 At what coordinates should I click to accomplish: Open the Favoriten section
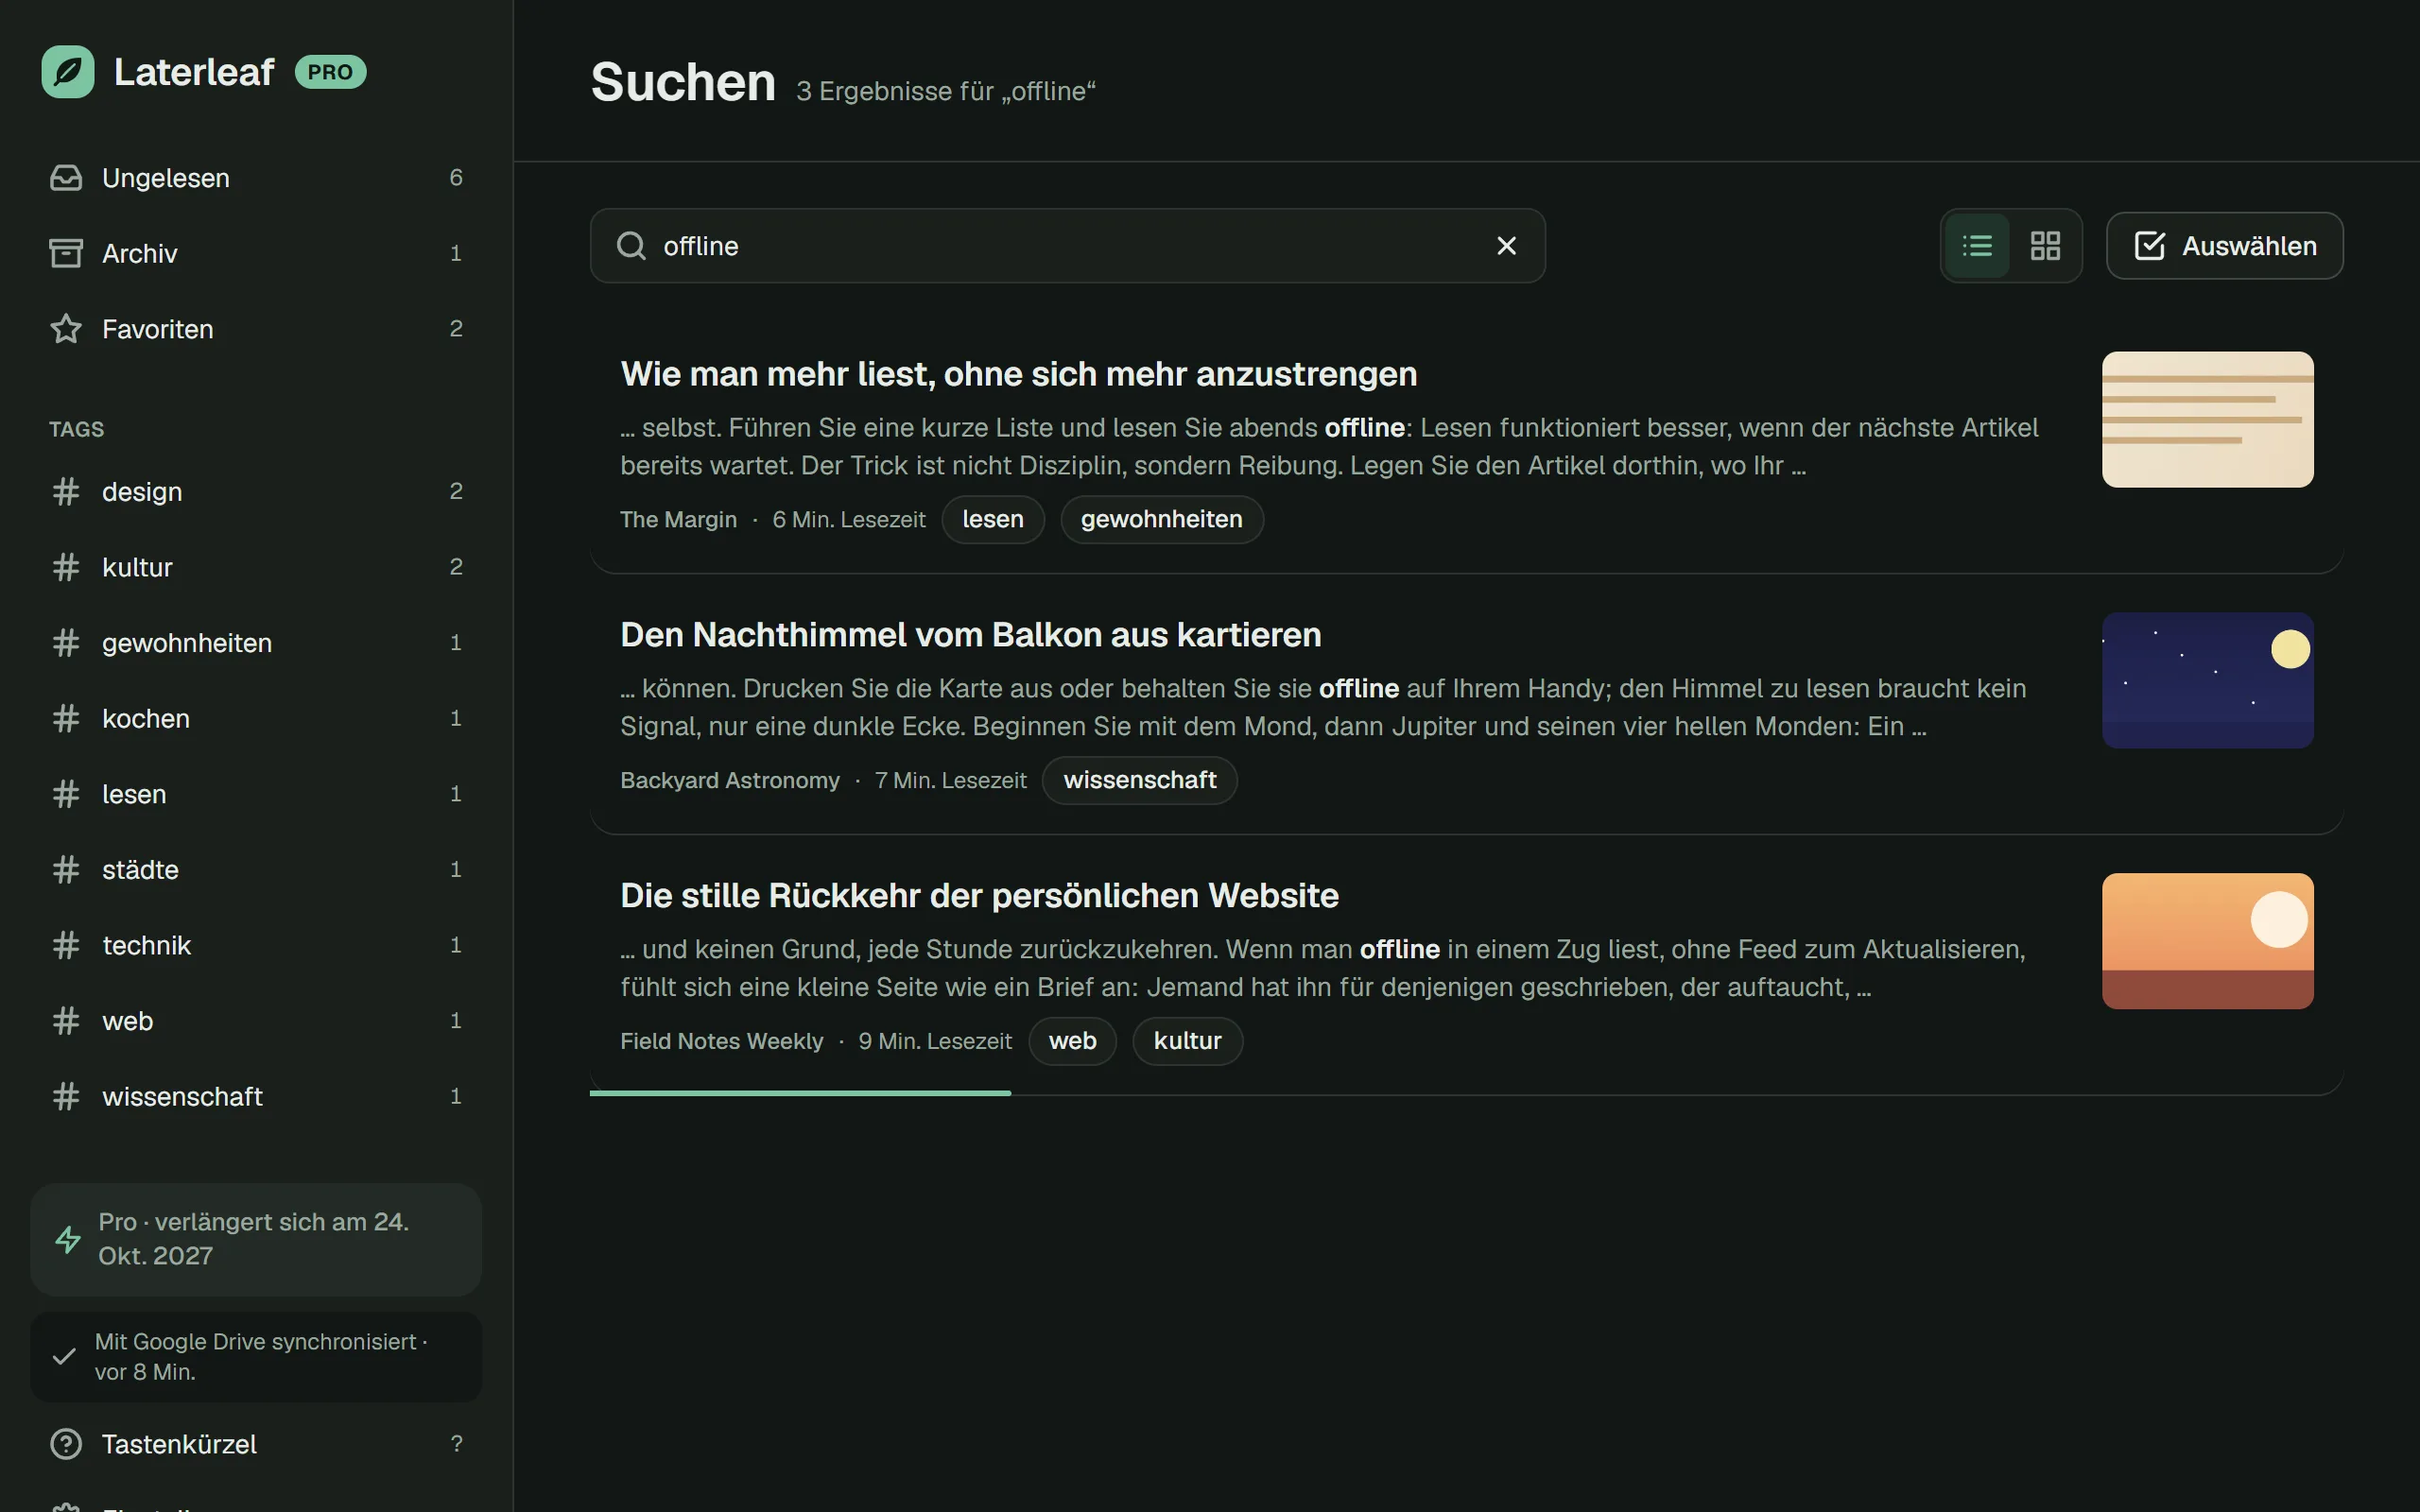pyautogui.click(x=256, y=329)
